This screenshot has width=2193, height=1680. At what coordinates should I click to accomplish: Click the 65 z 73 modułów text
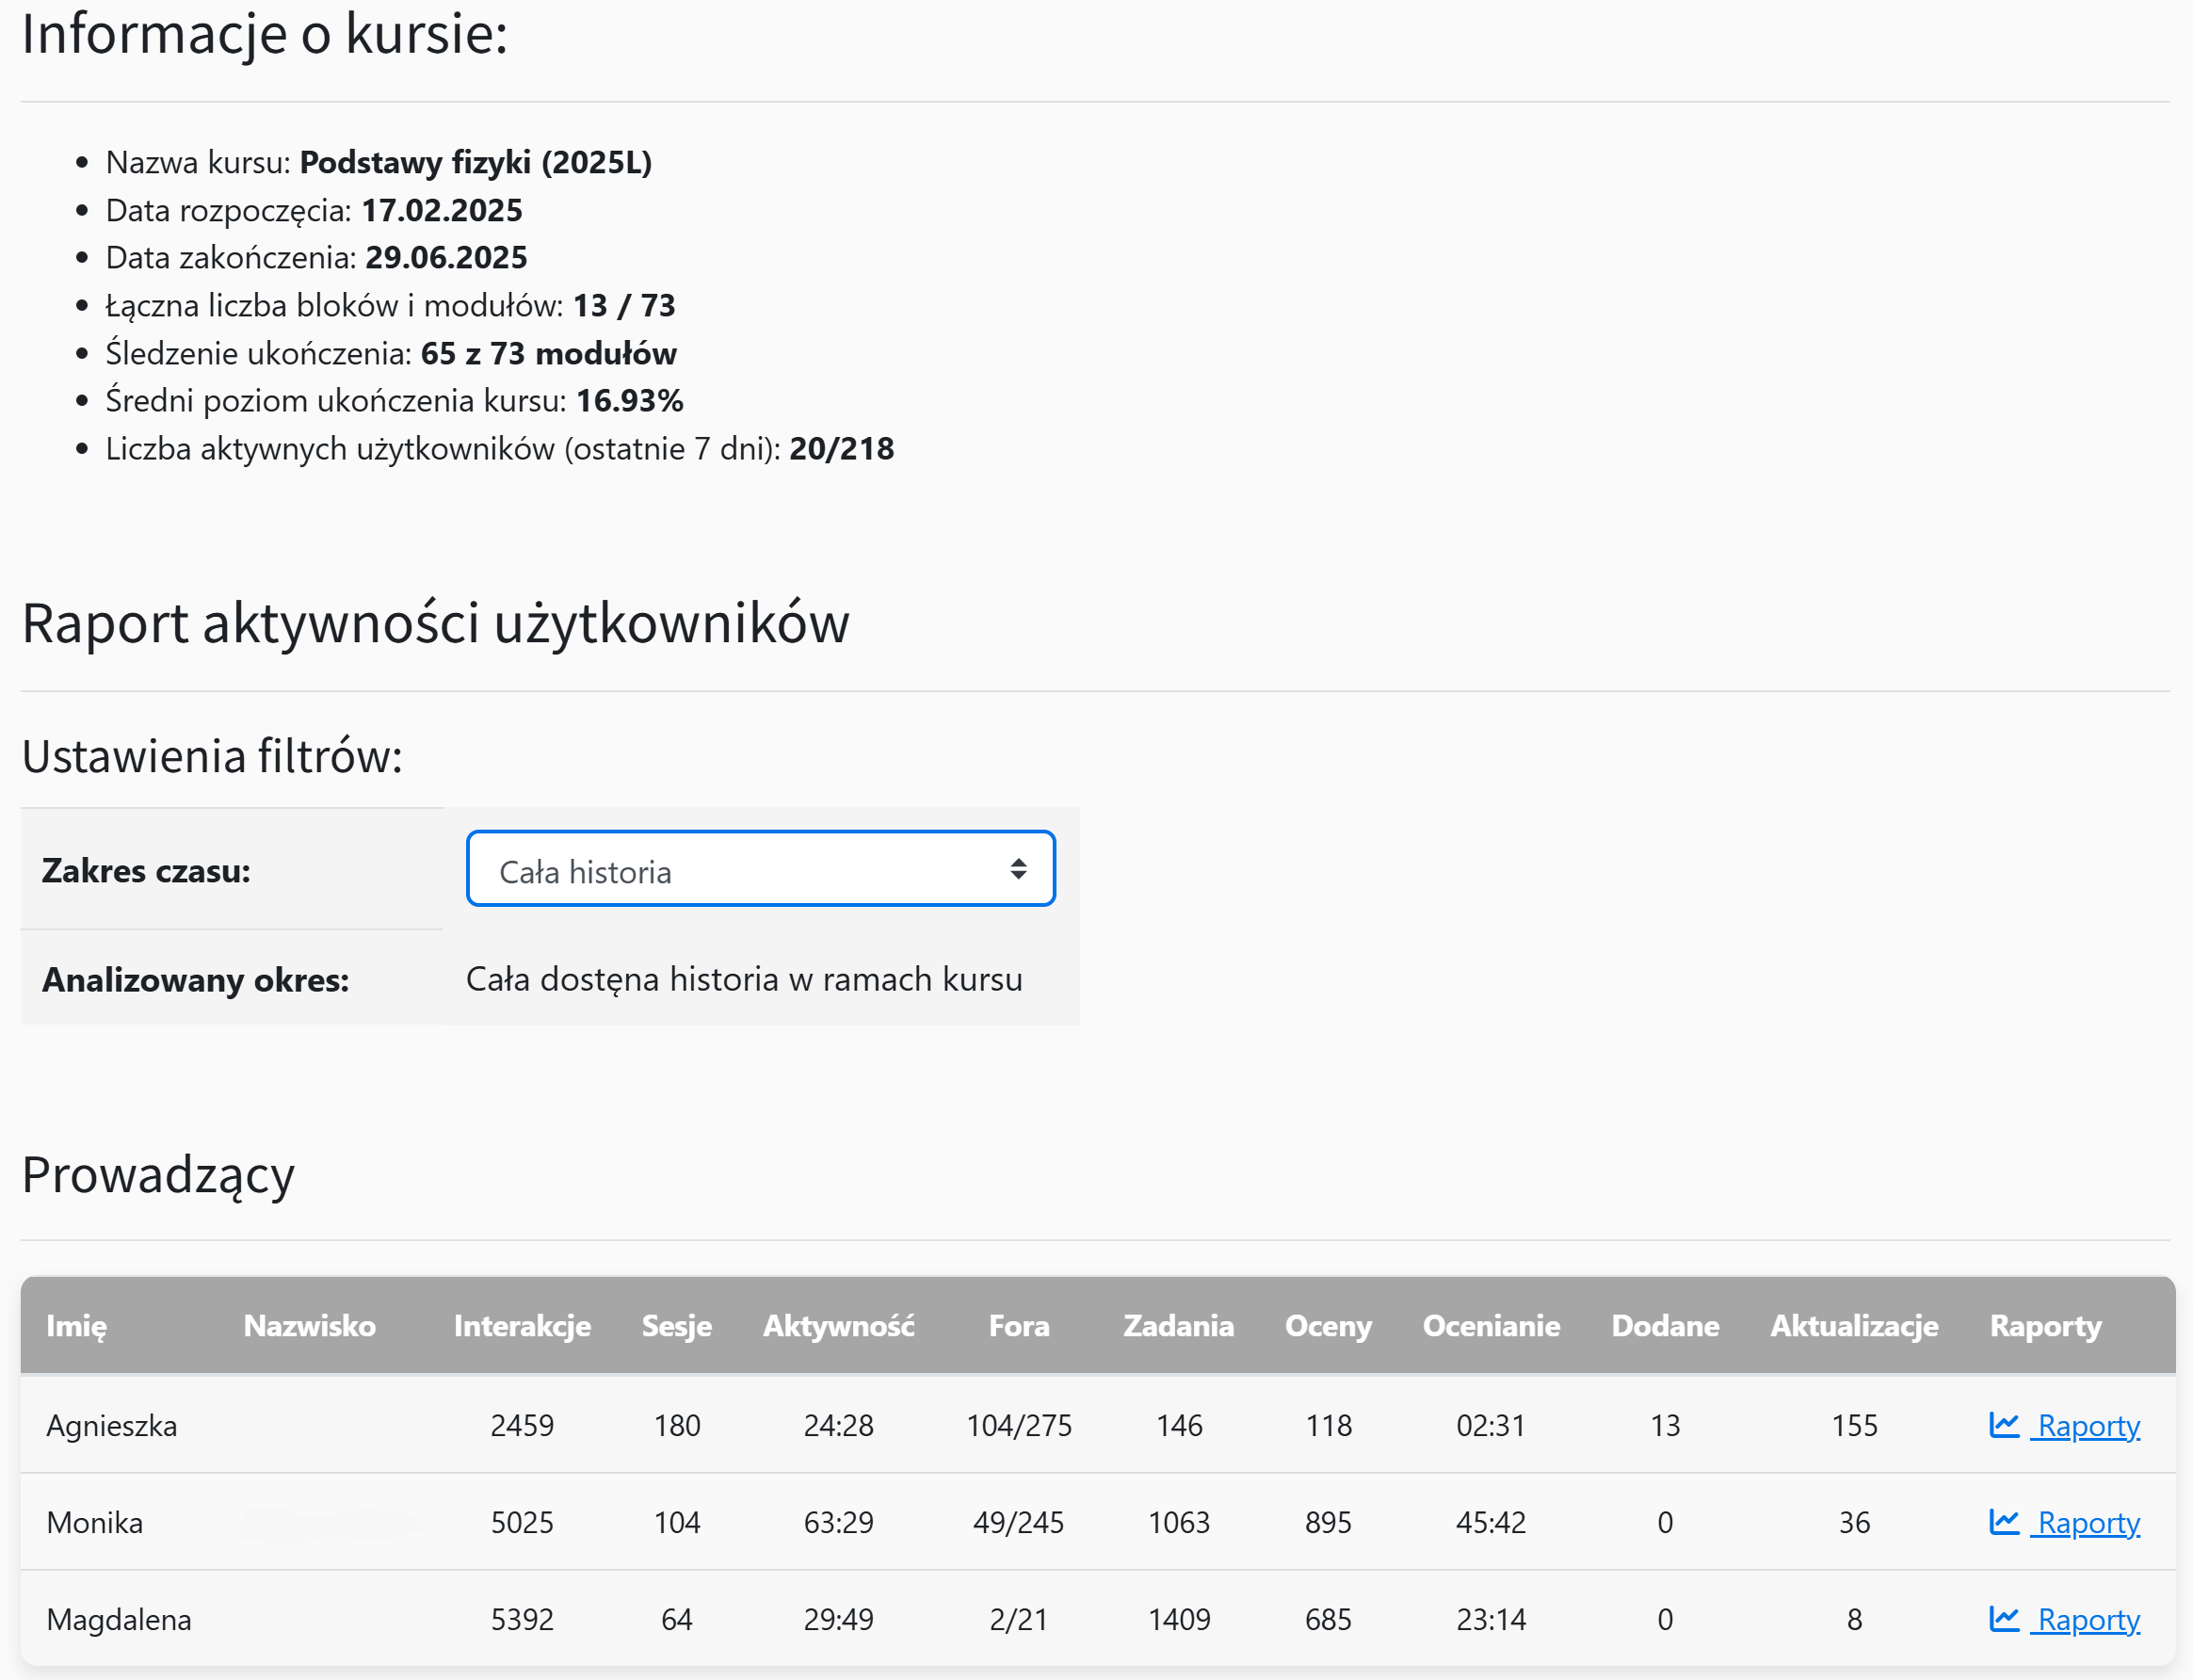tap(549, 353)
